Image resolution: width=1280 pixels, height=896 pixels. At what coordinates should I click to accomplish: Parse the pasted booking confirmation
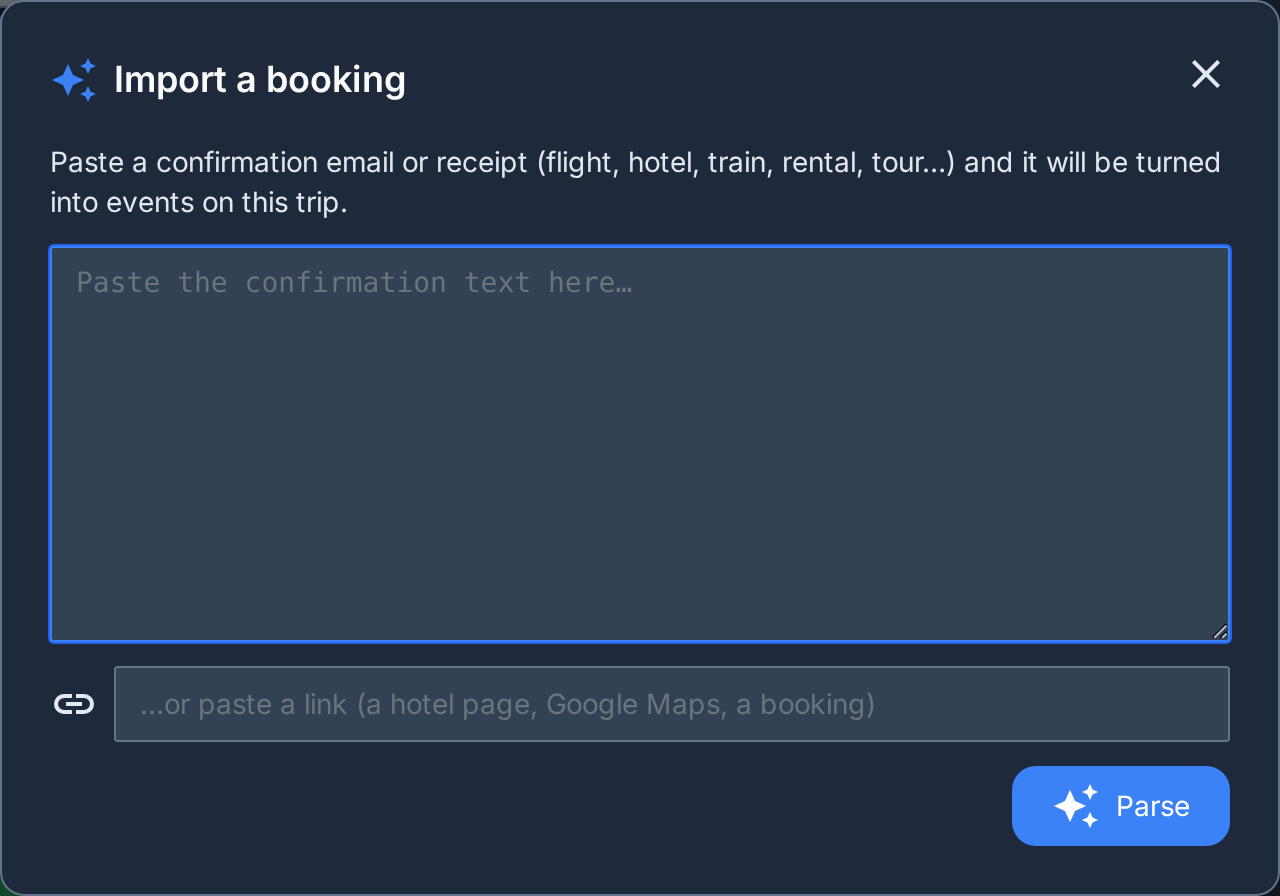pyautogui.click(x=1121, y=806)
